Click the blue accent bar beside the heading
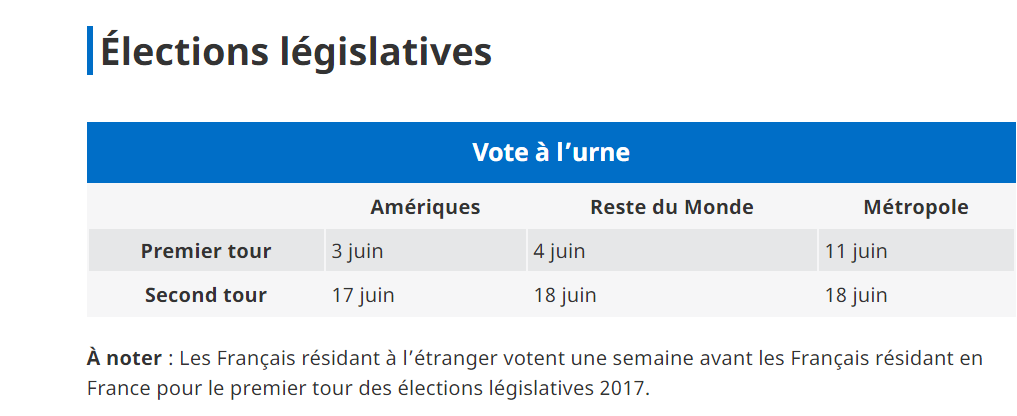The height and width of the screenshot is (416, 1017). coord(90,51)
